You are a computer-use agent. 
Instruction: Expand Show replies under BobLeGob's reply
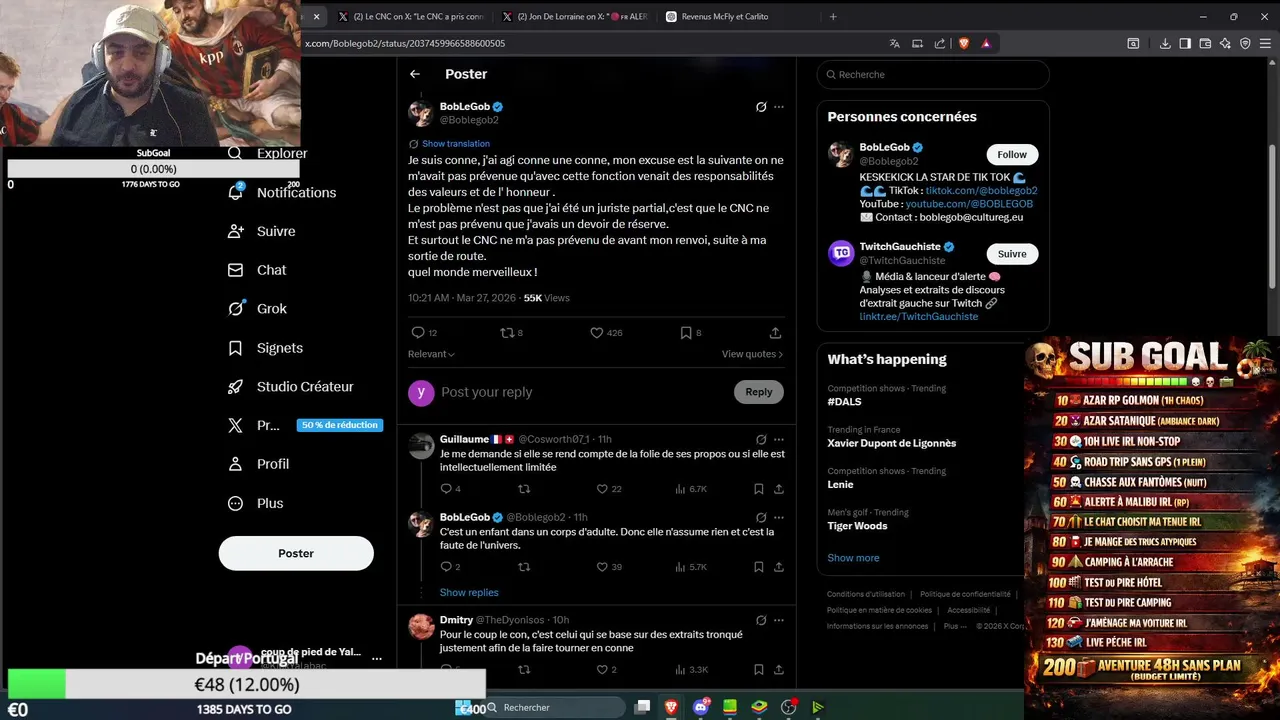(469, 593)
